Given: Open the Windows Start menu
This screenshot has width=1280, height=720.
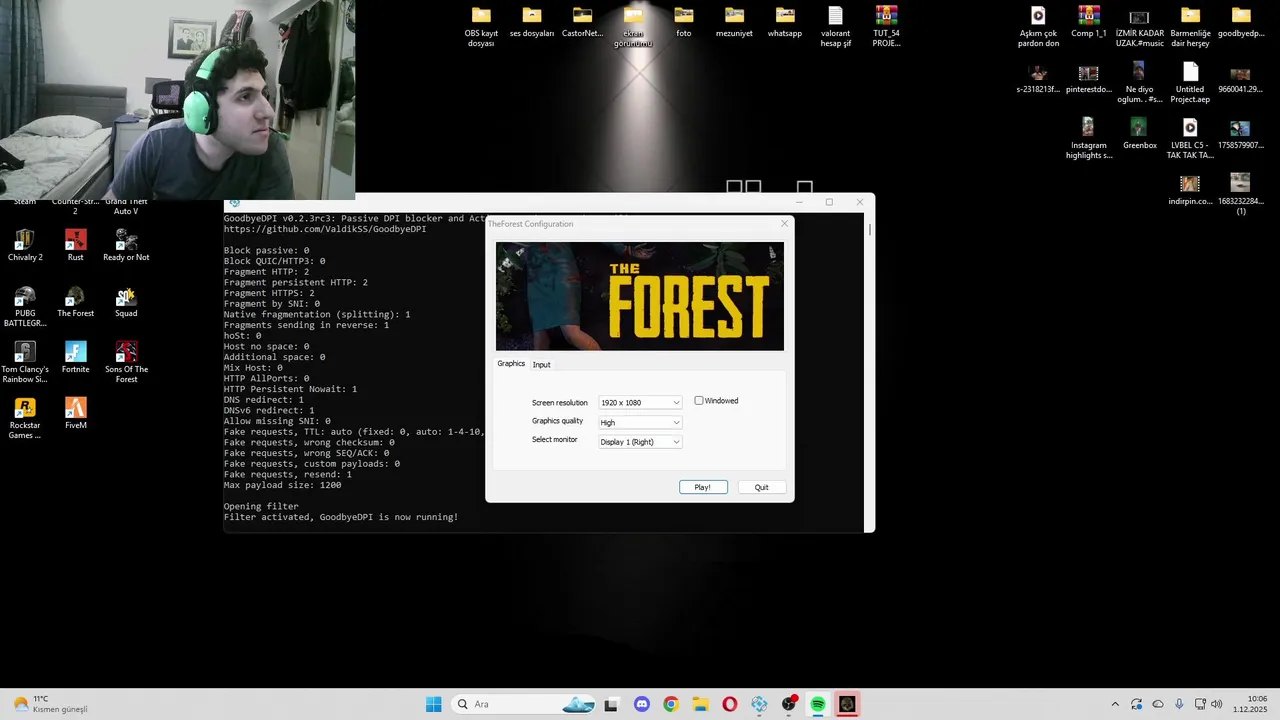Looking at the screenshot, I should pos(433,704).
